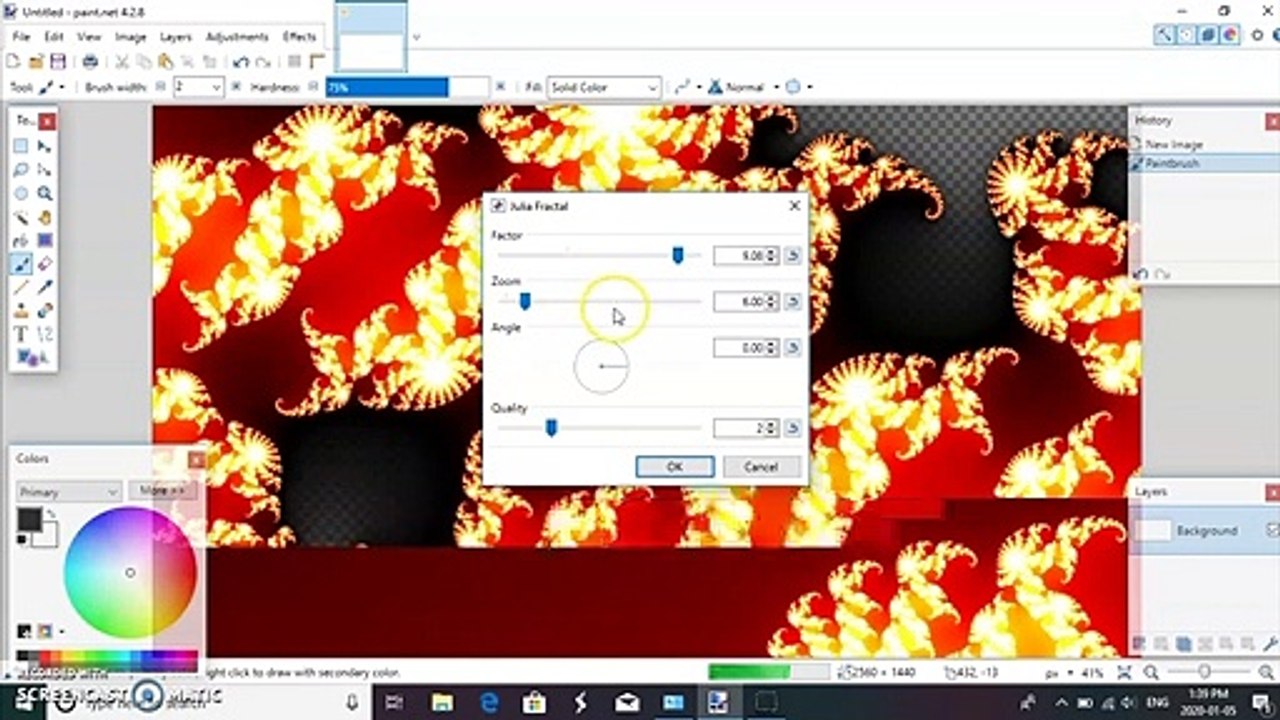Open the Edit menu
The image size is (1280, 720).
point(53,36)
